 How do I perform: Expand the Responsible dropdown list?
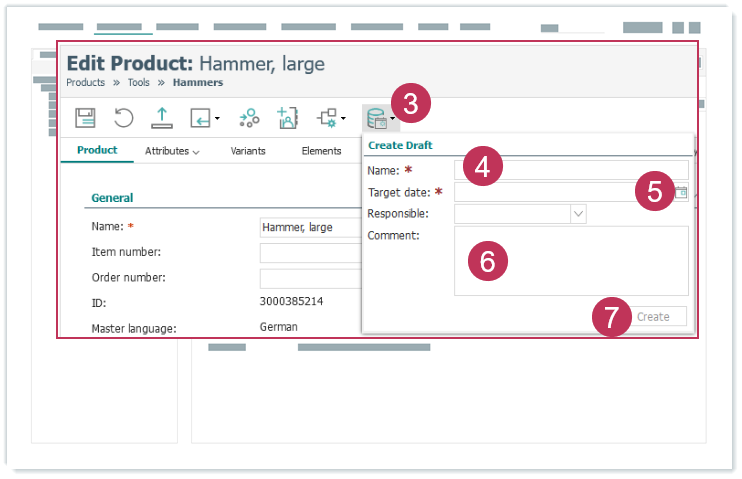pos(578,214)
